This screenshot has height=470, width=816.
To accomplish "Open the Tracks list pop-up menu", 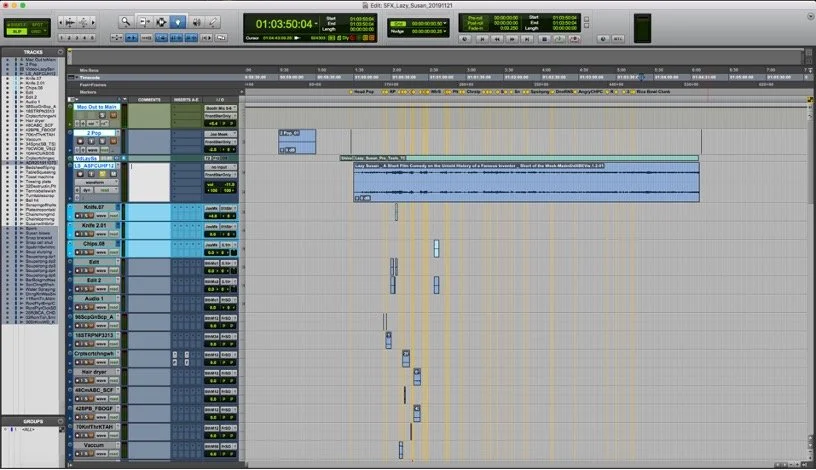I will coord(60,52).
